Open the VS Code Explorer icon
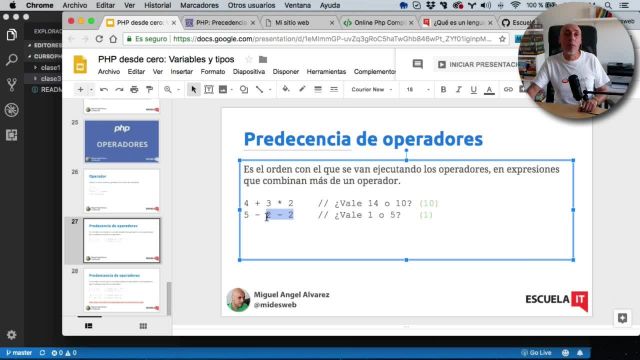 (11, 35)
